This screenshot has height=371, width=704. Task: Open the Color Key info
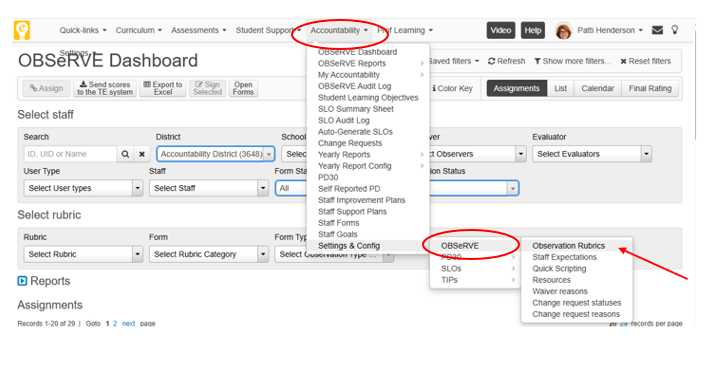[x=452, y=88]
